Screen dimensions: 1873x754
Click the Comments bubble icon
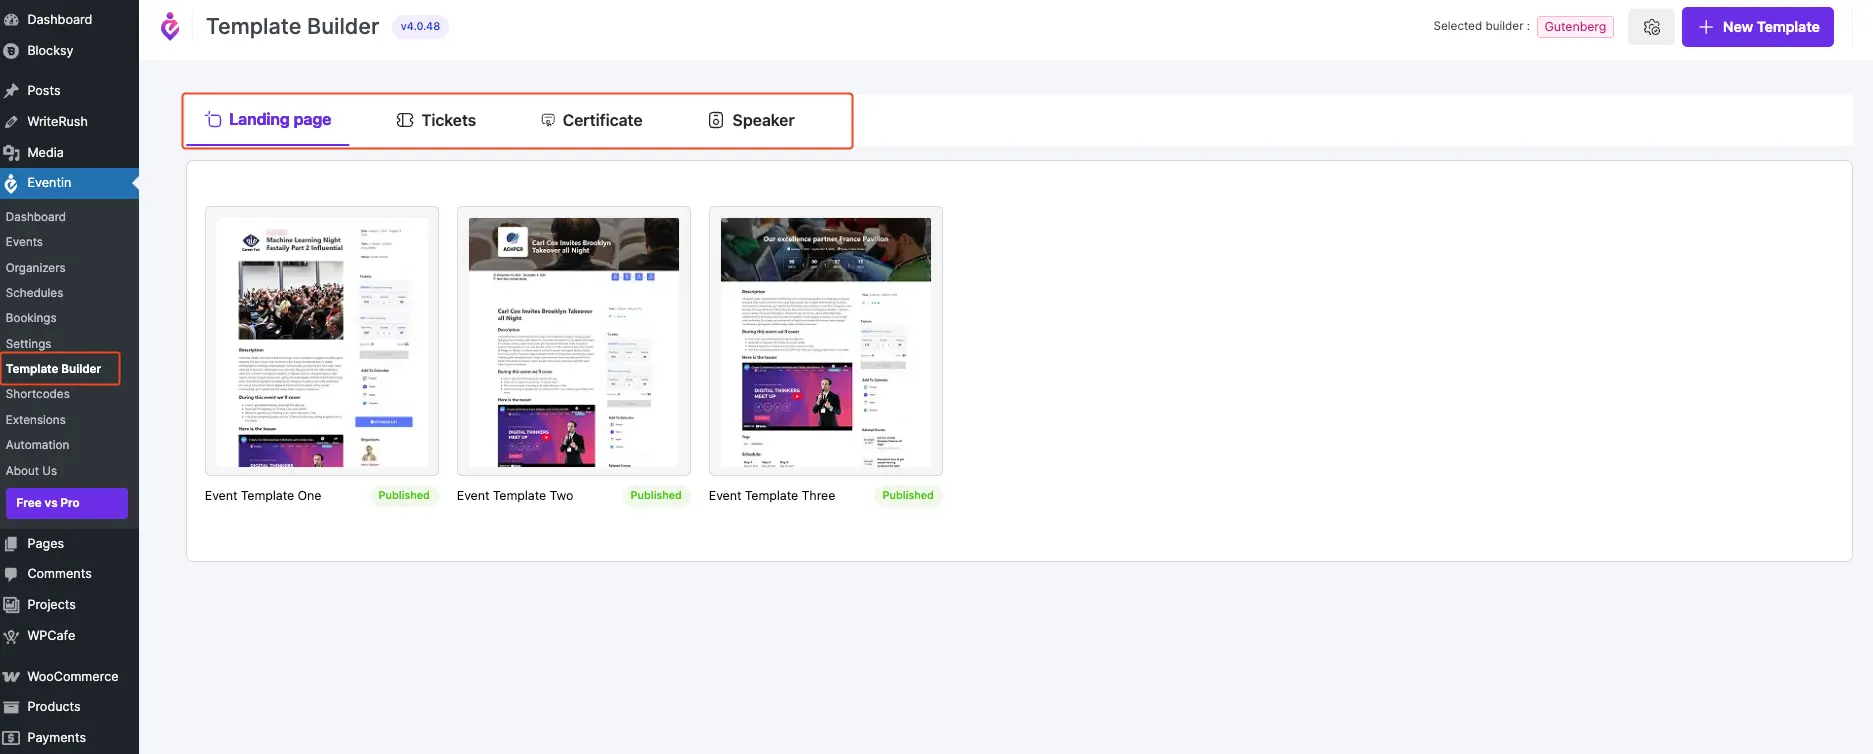tap(12, 575)
